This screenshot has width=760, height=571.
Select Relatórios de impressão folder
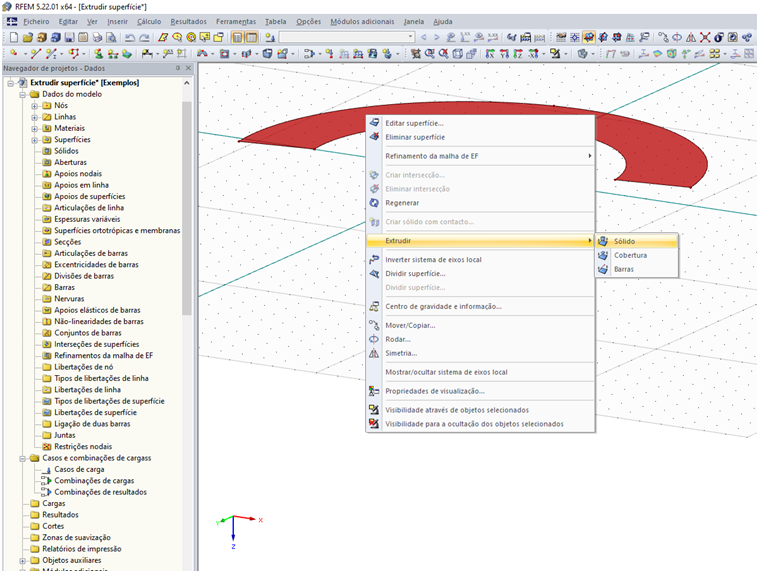tap(81, 549)
